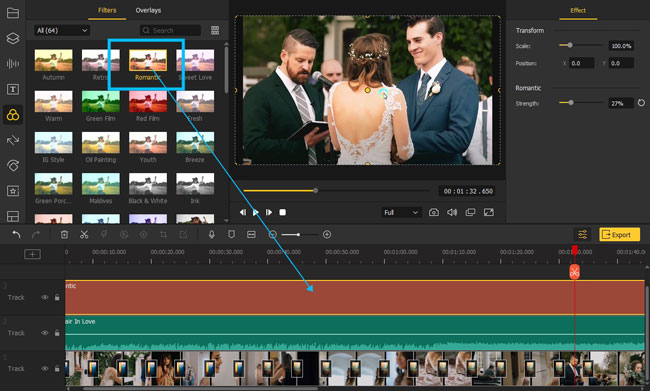
Task: Select the Green Film filter thumbnail
Action: 101,102
